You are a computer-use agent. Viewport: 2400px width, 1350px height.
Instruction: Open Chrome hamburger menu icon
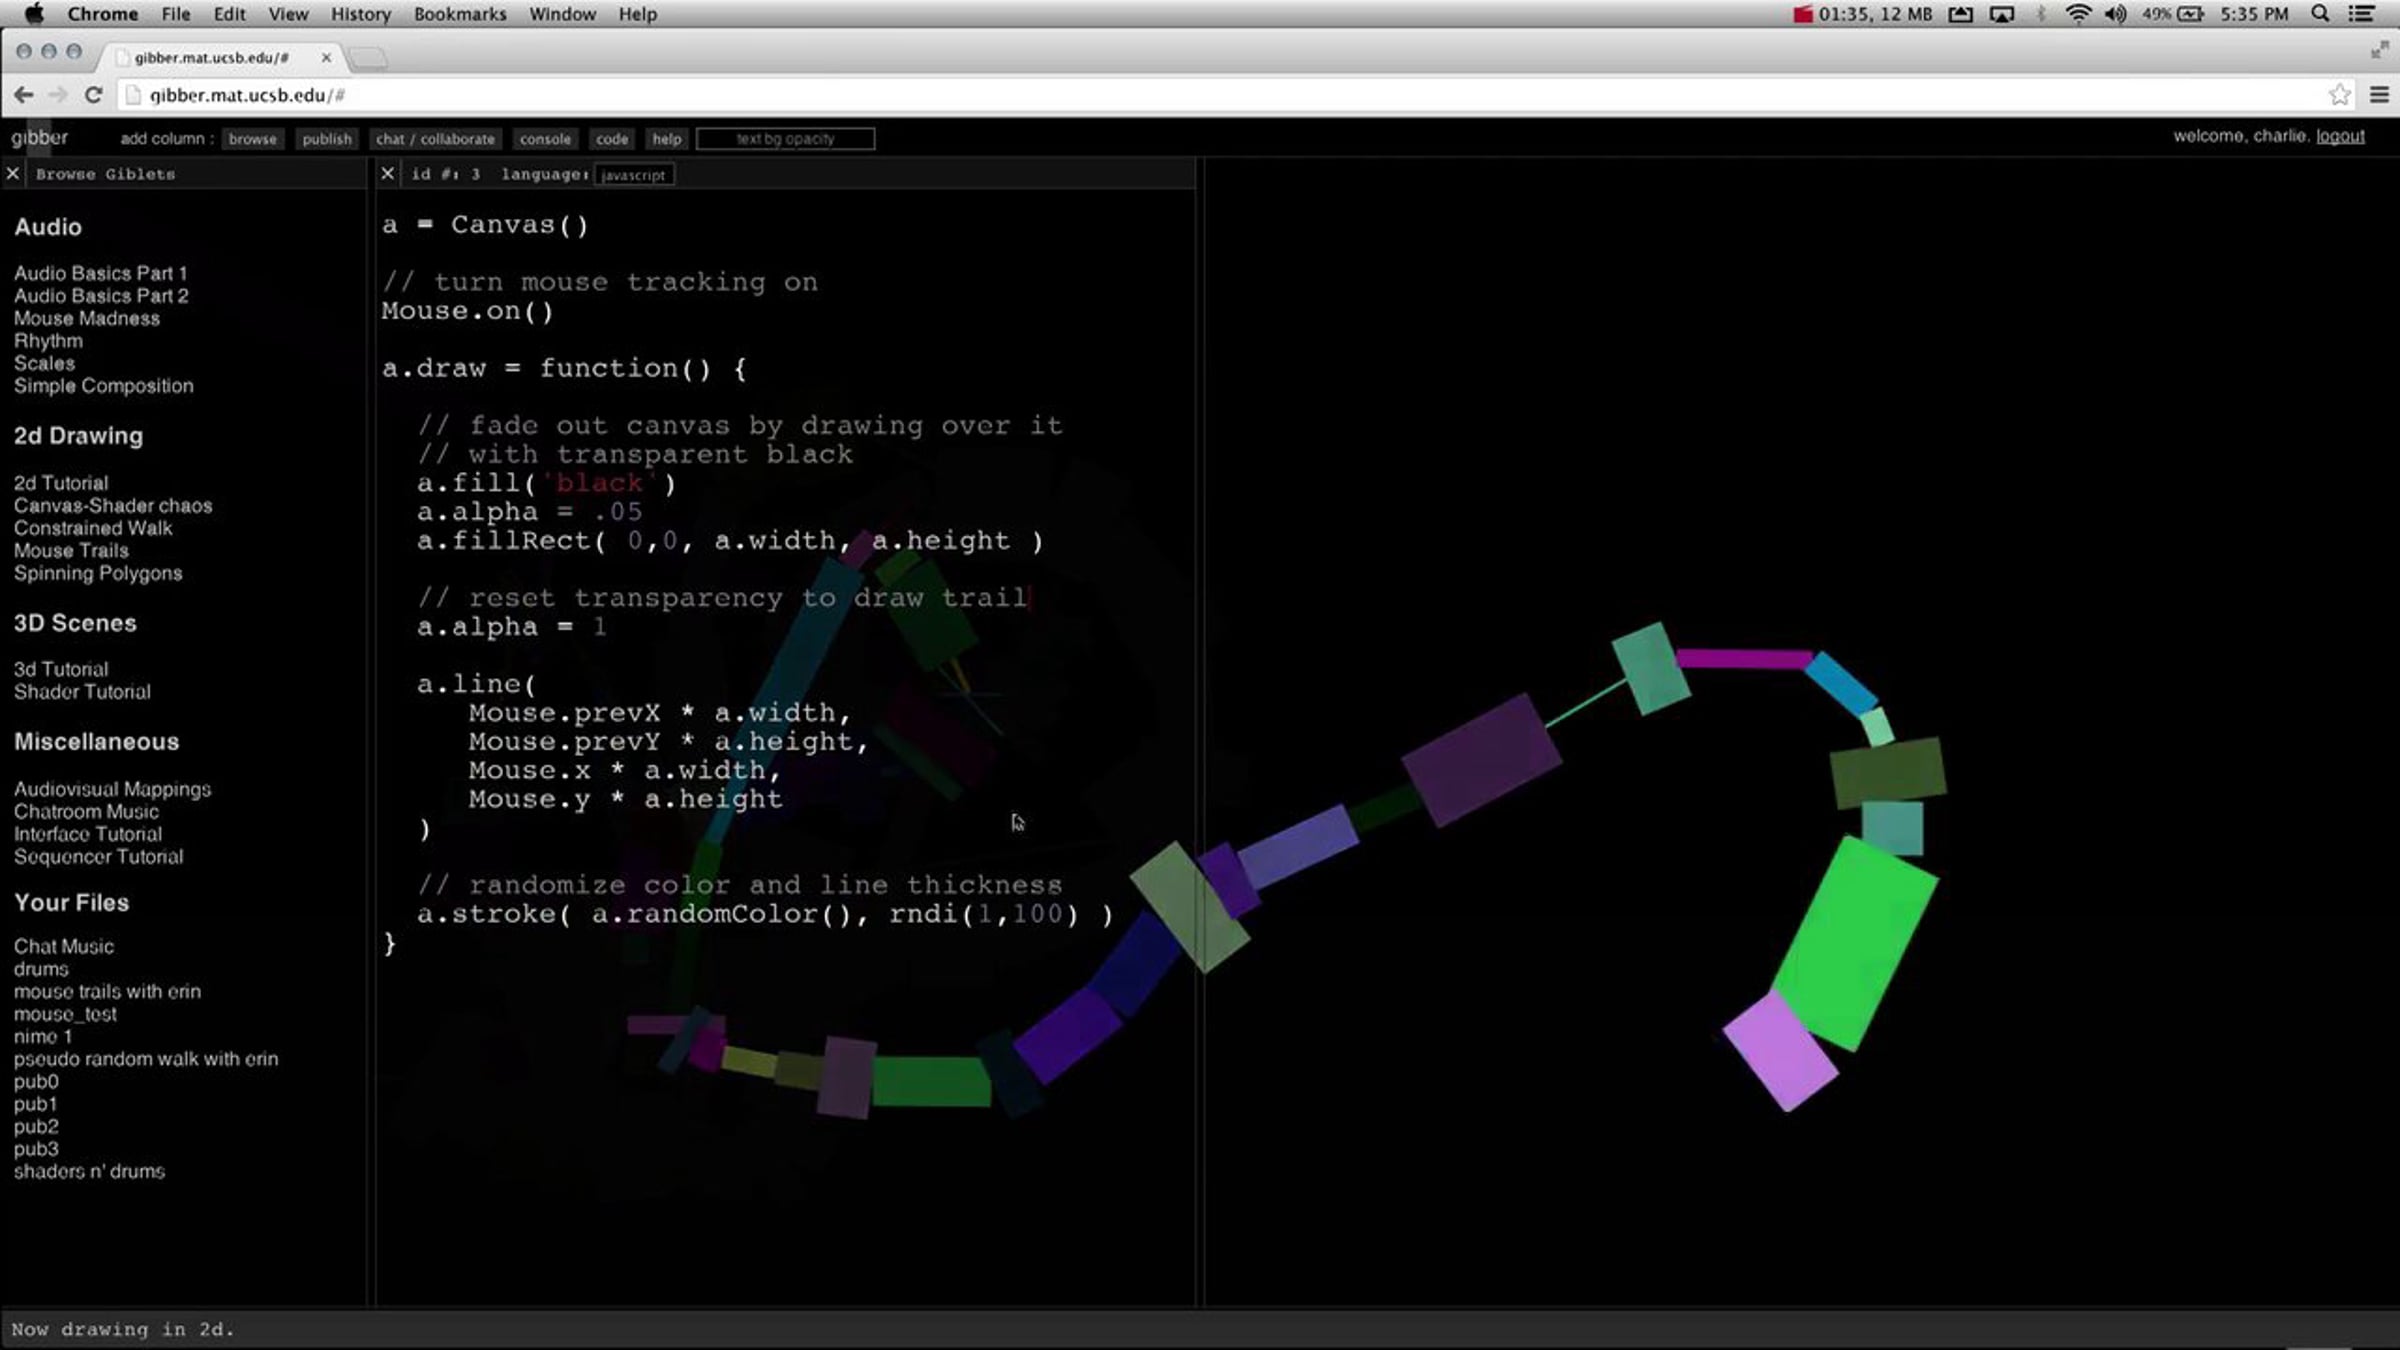click(x=2380, y=95)
